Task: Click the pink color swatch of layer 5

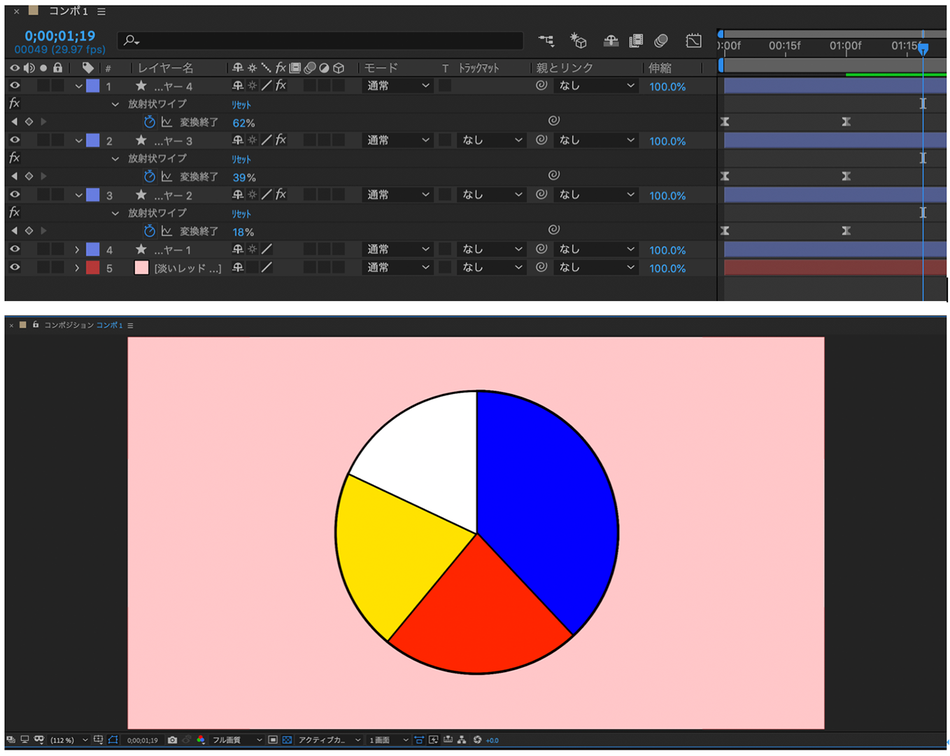Action: (x=141, y=268)
